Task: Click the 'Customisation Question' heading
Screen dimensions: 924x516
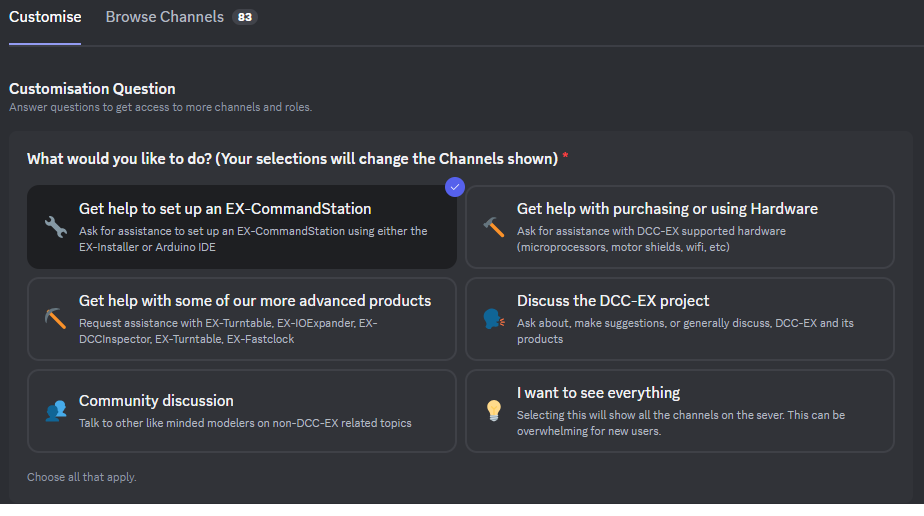Action: click(x=92, y=88)
